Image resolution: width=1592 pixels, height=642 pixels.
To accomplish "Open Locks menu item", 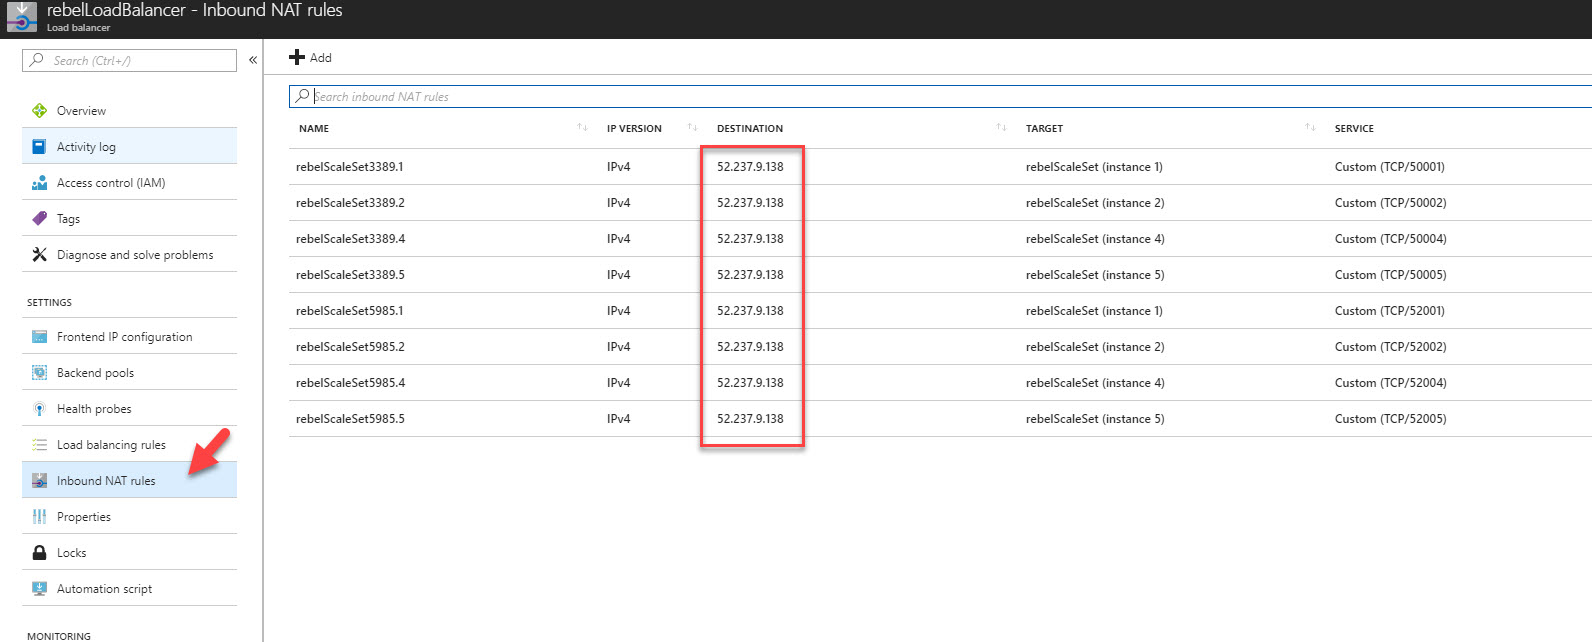I will [x=129, y=553].
